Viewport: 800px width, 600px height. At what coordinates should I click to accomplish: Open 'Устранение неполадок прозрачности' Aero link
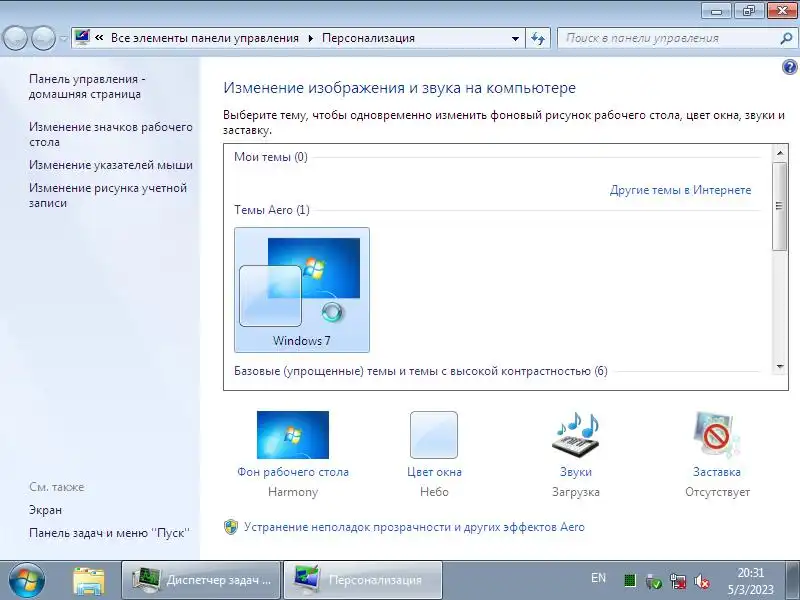(x=414, y=527)
